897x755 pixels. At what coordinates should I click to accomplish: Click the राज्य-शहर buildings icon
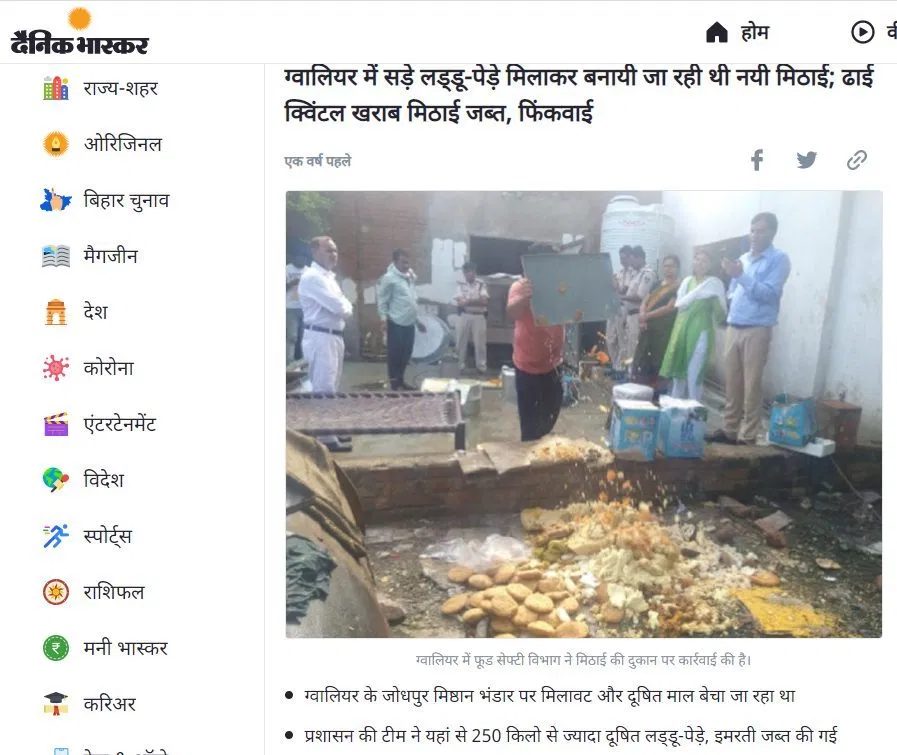point(56,88)
